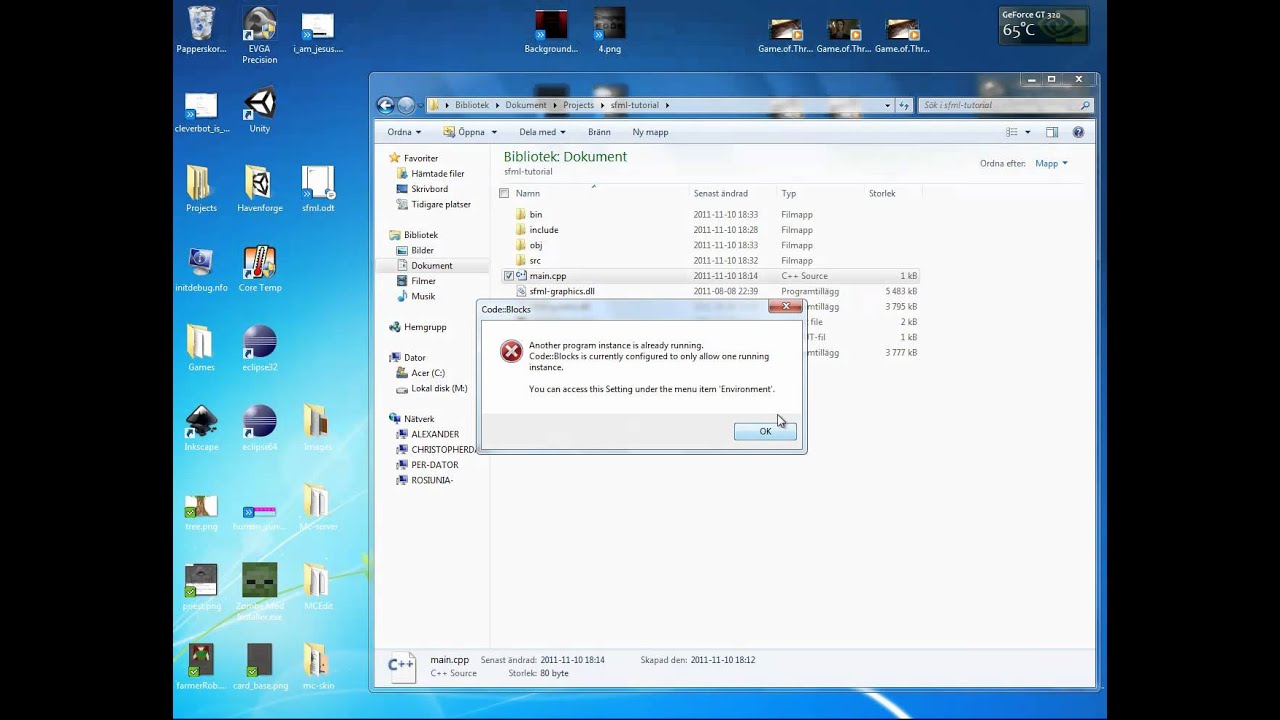Viewport: 1280px width, 720px height.
Task: Toggle the select-all checkbox beside Namn
Action: 504,193
